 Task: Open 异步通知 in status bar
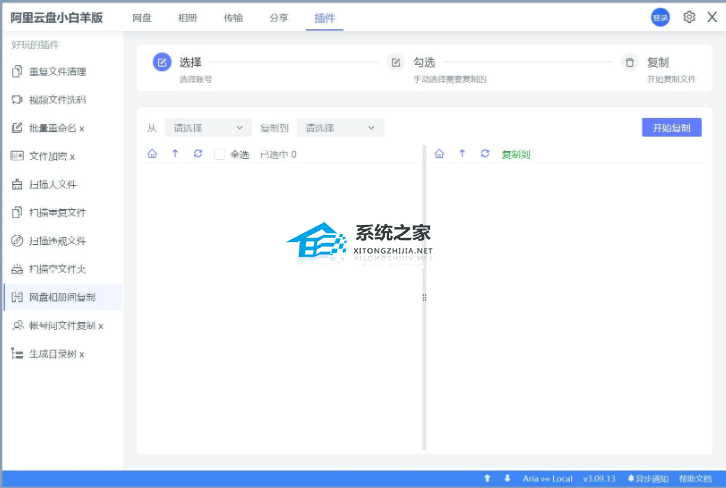click(x=648, y=479)
